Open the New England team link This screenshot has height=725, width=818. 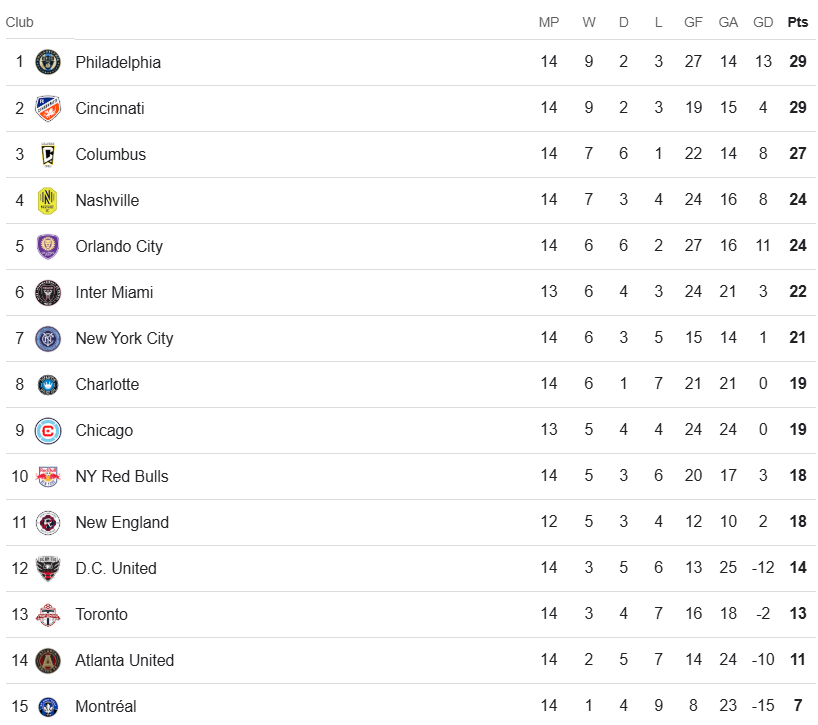(122, 522)
